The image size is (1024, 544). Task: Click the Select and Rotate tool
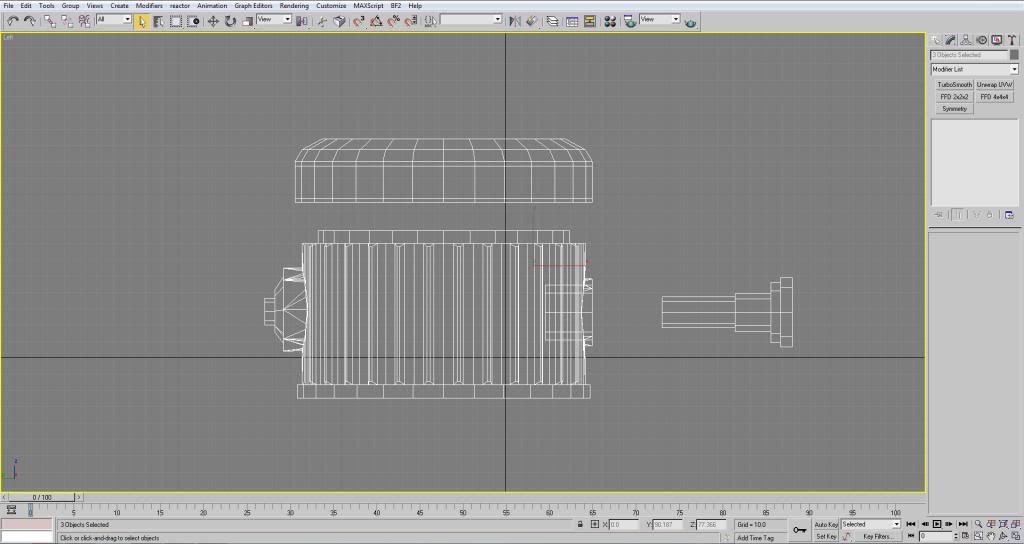[230, 20]
